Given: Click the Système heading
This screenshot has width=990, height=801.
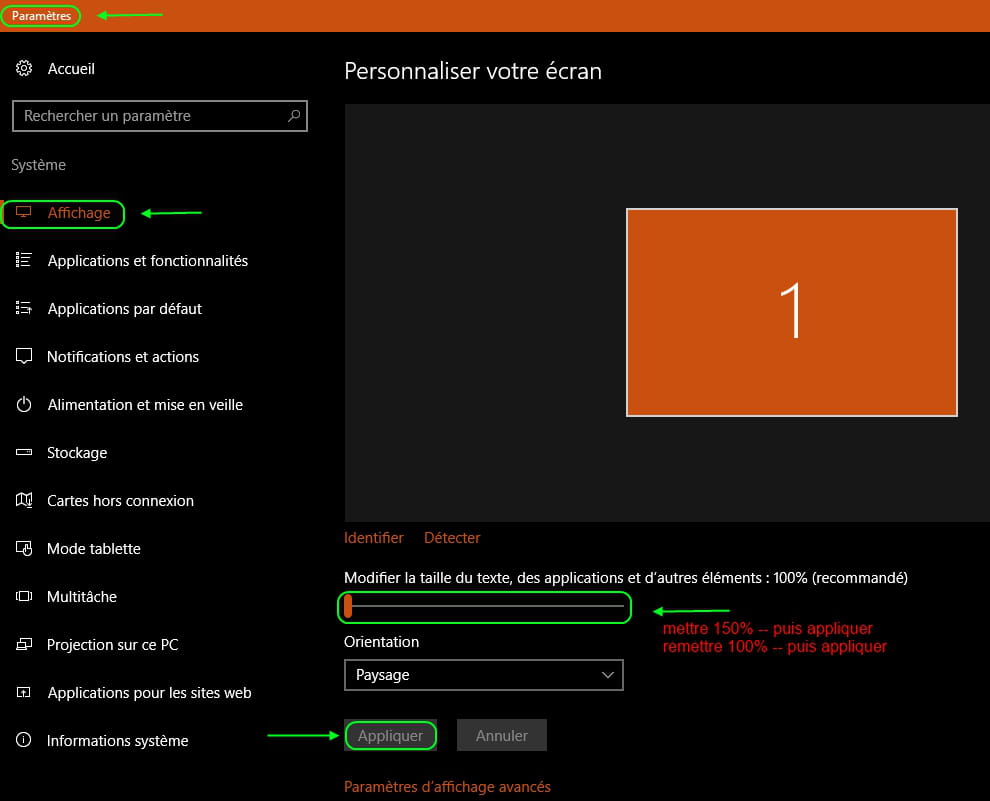Looking at the screenshot, I should coord(39,165).
